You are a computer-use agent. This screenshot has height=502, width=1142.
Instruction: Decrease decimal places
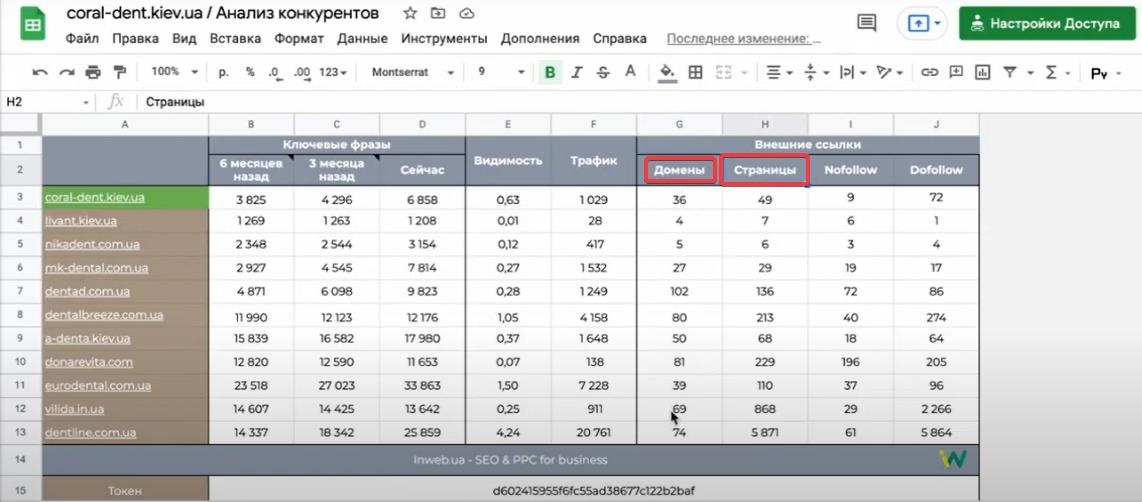pyautogui.click(x=274, y=72)
